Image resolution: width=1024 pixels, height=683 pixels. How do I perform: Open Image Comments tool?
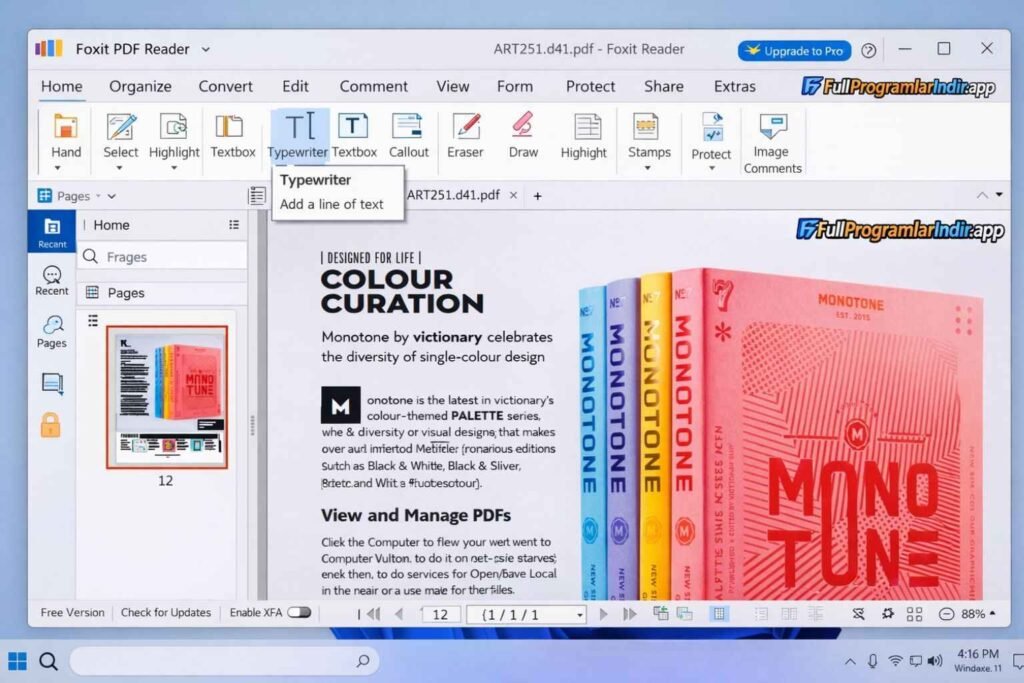[x=771, y=140]
